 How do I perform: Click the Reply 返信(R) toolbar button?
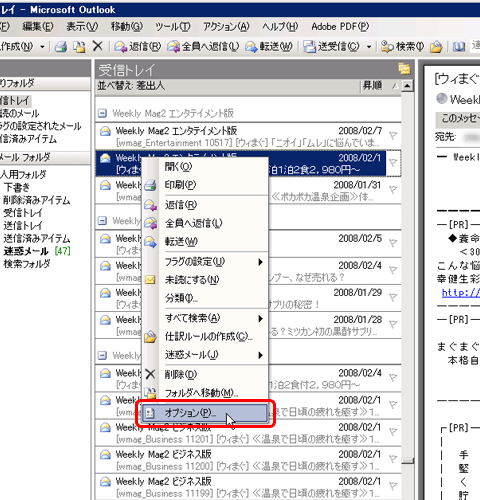point(137,47)
